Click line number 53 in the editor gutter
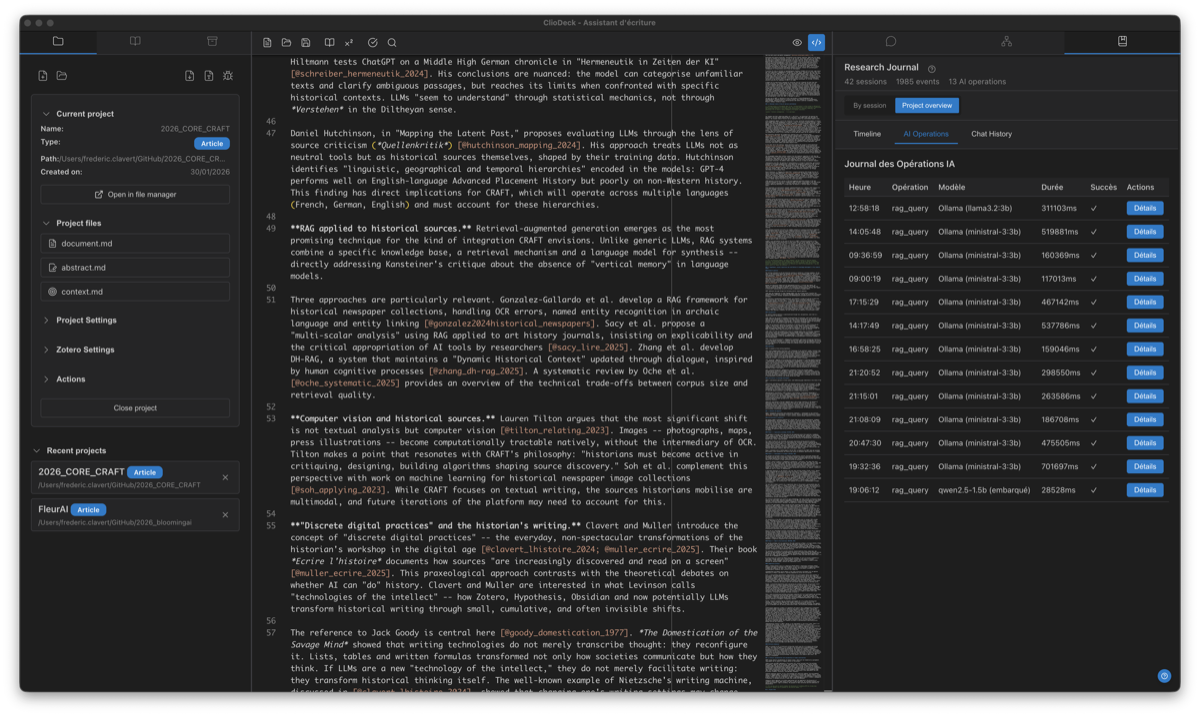 (270, 418)
